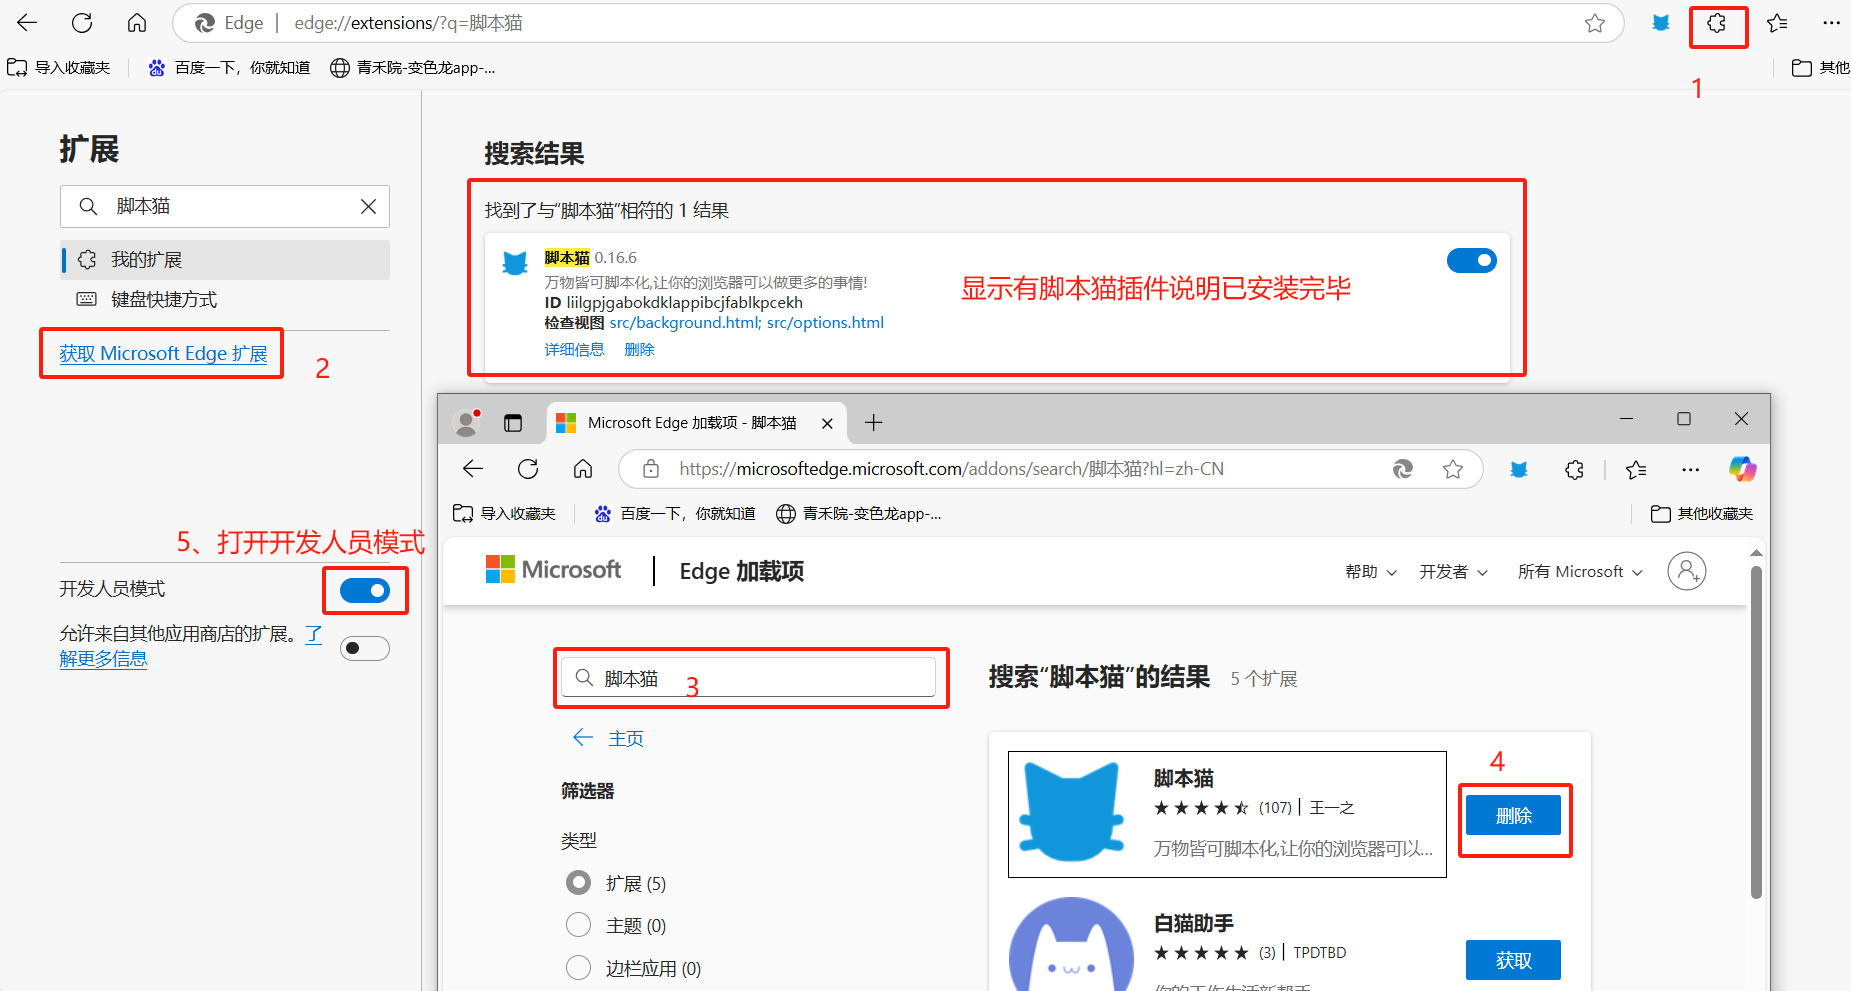Open profile icon in inner window title bar
1851x991 pixels.
[467, 423]
